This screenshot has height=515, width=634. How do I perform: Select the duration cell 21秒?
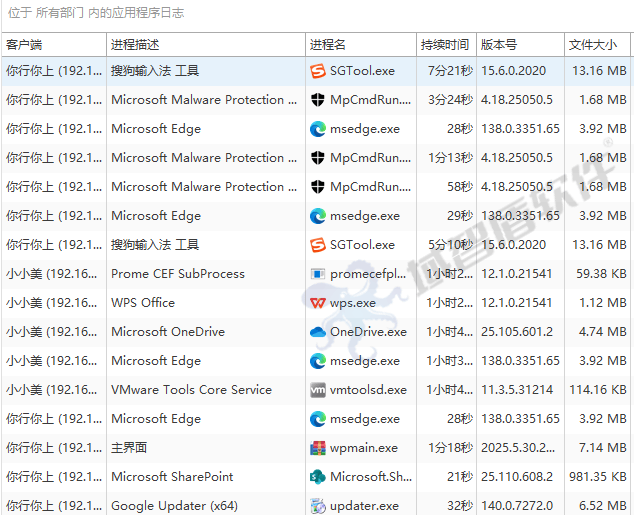(x=460, y=477)
